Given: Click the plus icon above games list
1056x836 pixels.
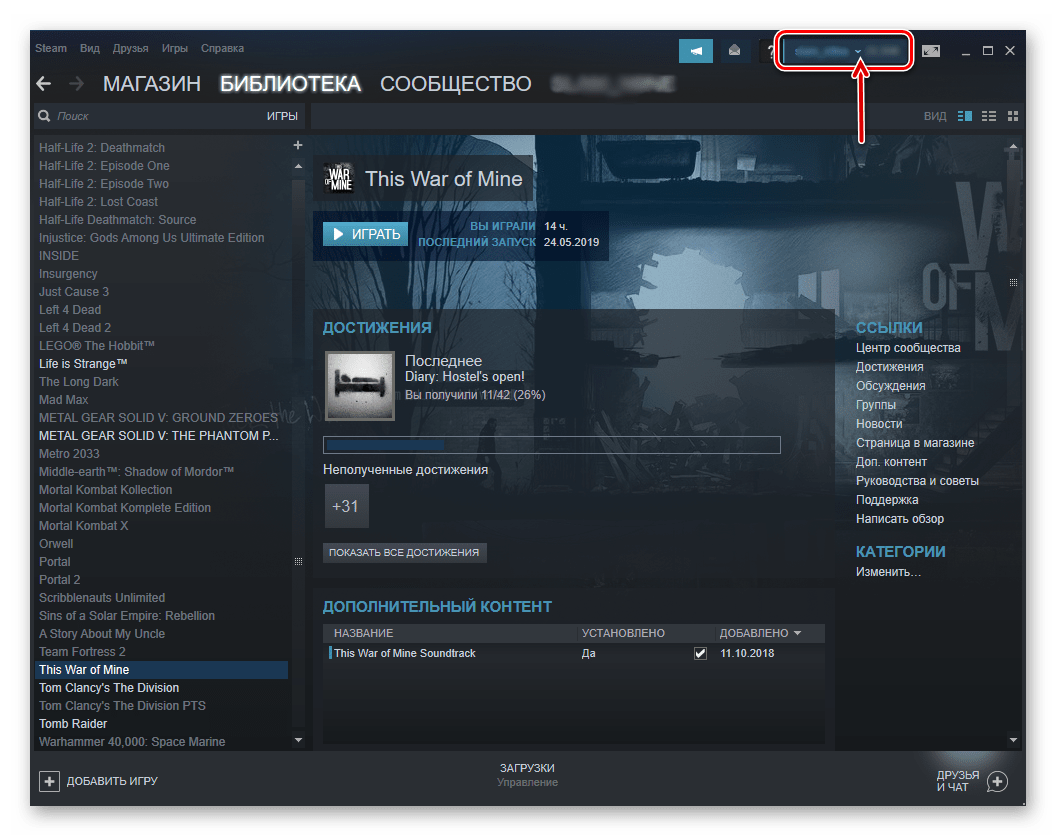Looking at the screenshot, I should click(x=297, y=146).
